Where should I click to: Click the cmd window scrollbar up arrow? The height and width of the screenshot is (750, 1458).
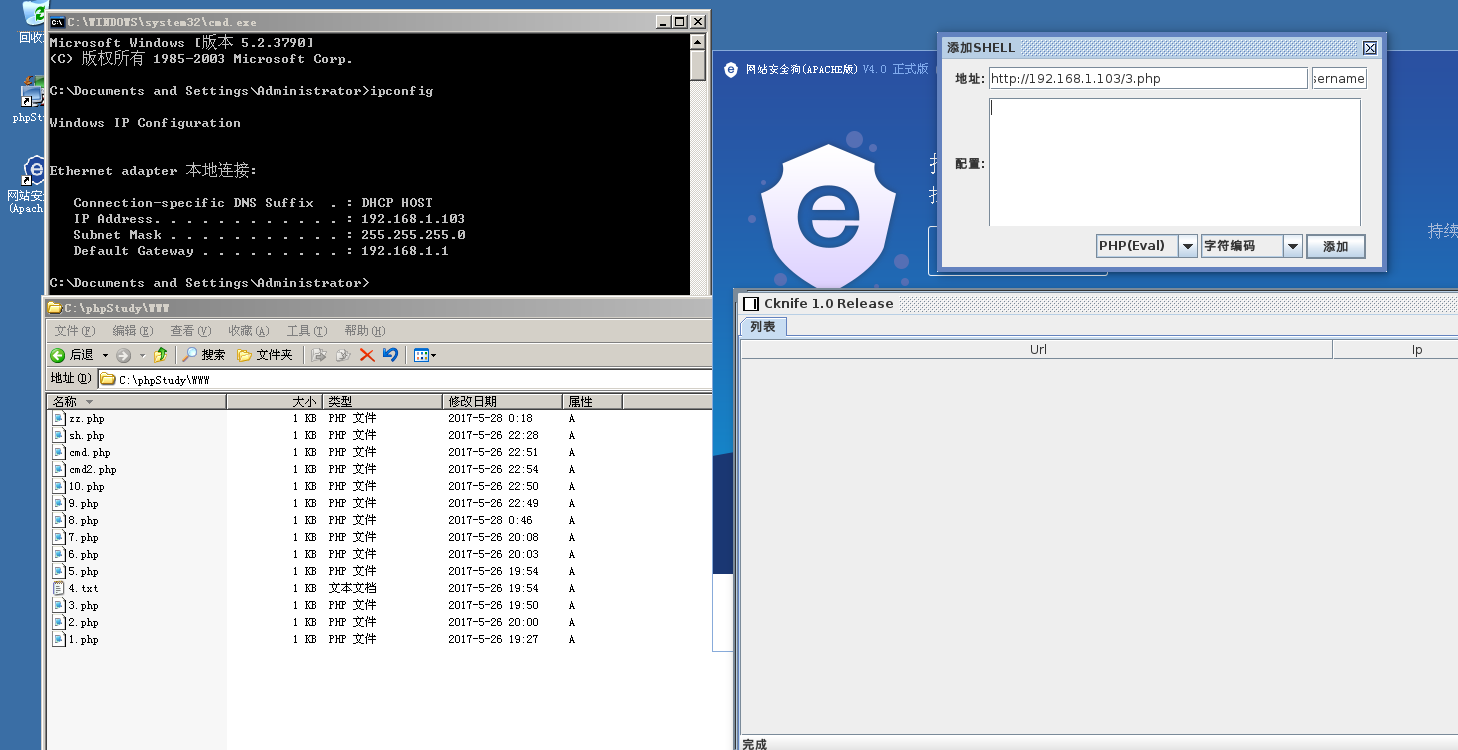coord(698,40)
